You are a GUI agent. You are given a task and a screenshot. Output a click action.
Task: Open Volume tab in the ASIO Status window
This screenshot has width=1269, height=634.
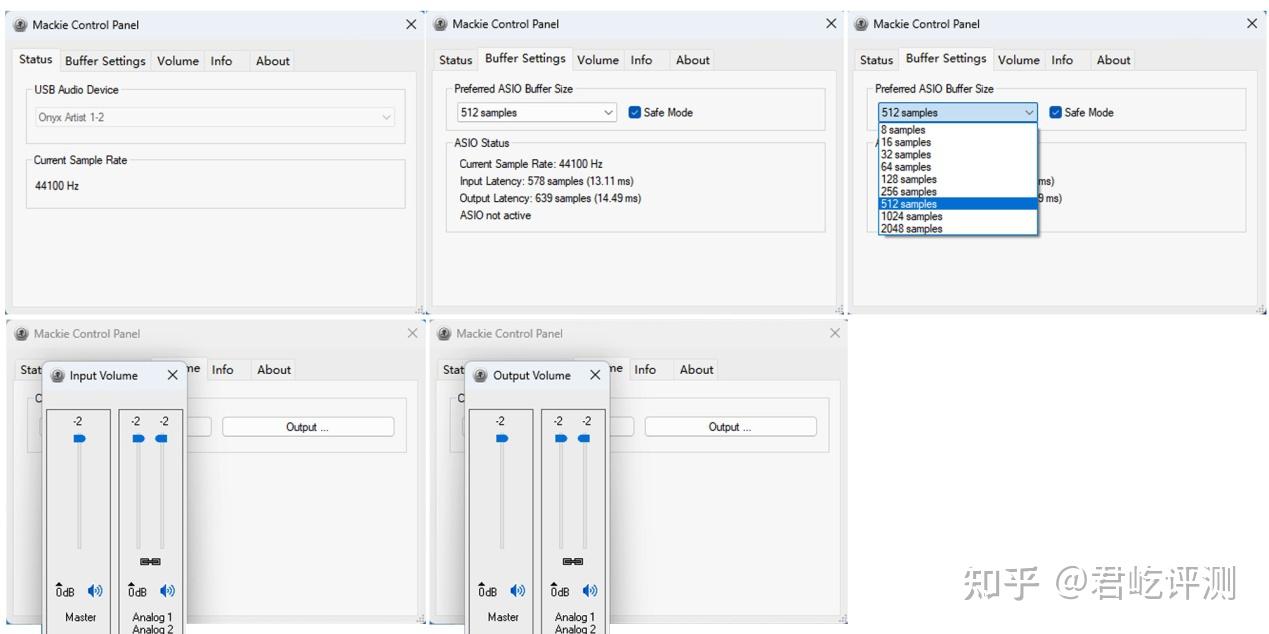click(598, 60)
